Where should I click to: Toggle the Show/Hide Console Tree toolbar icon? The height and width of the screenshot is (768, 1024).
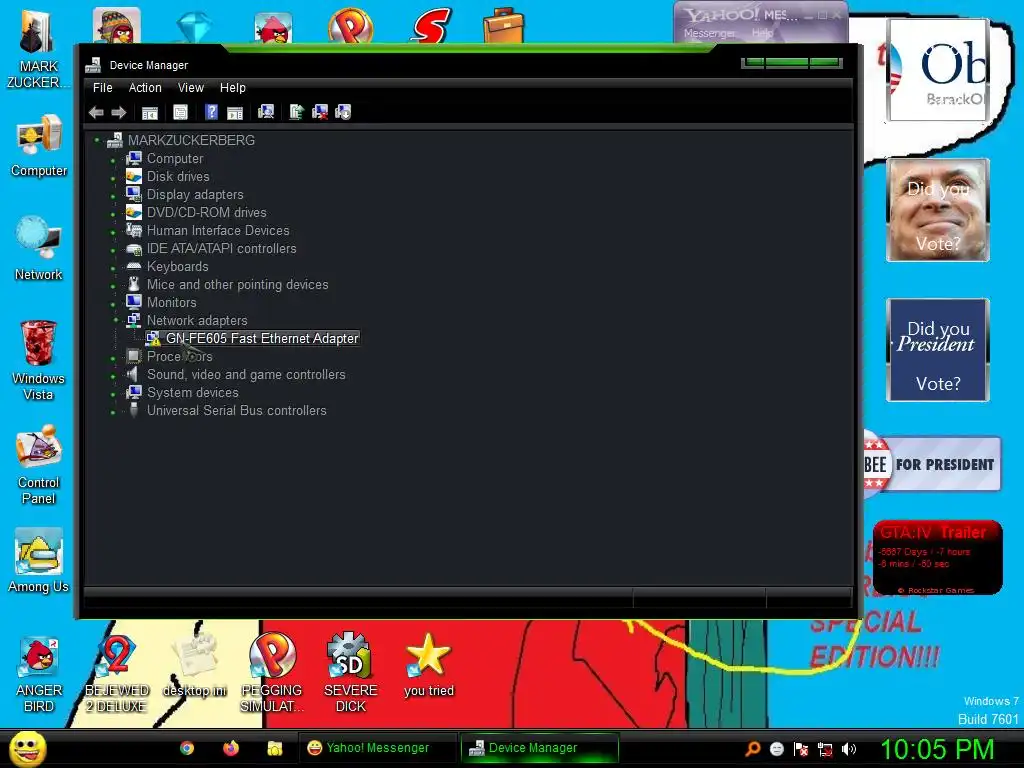150,112
